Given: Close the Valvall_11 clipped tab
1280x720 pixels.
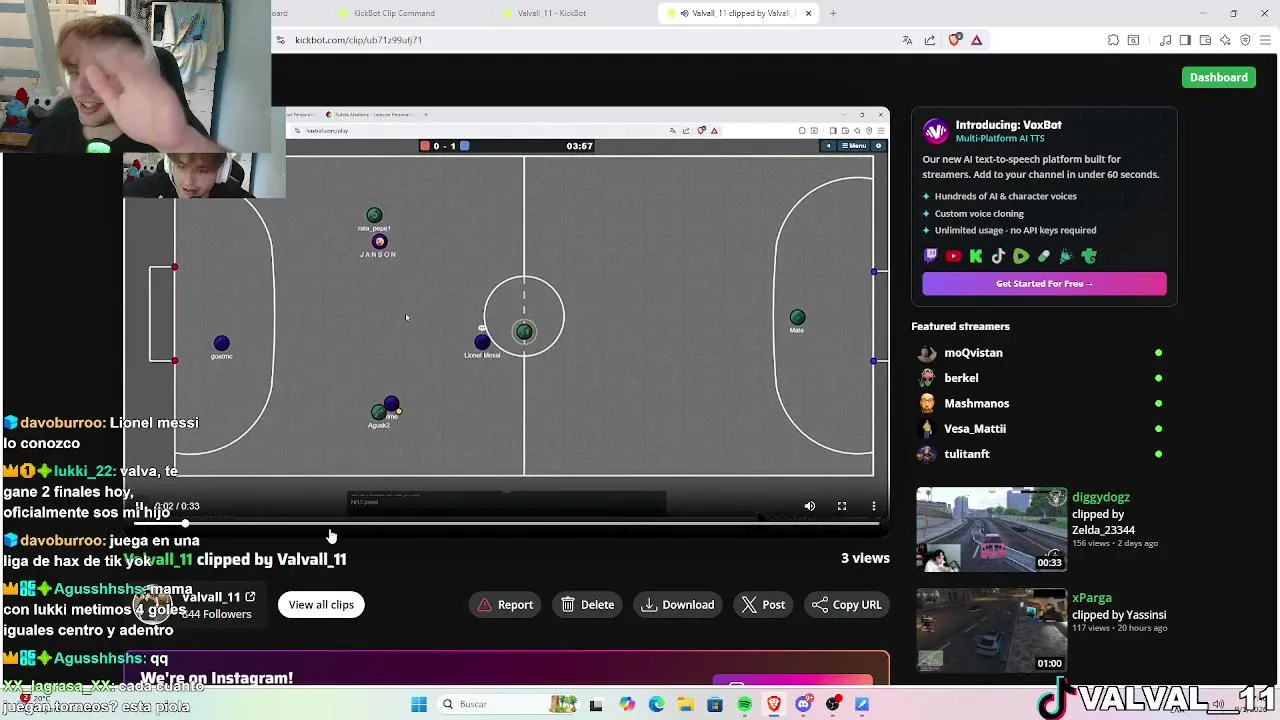Looking at the screenshot, I should point(808,13).
